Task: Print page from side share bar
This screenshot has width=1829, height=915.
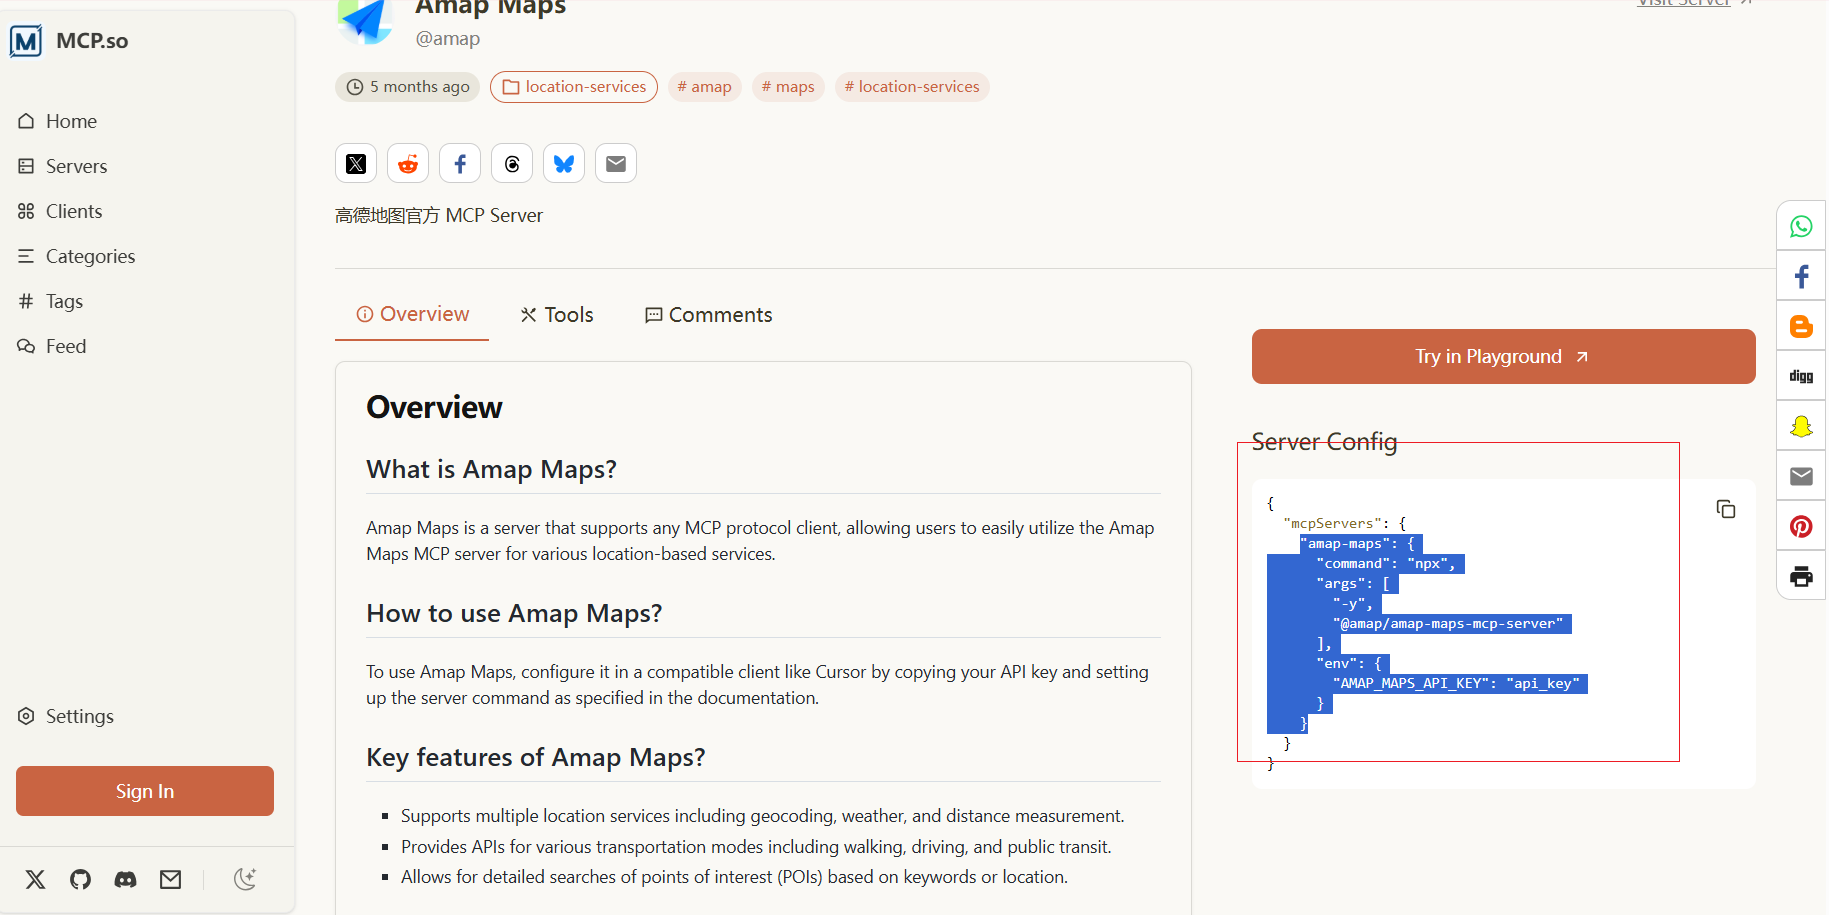Action: pos(1801,576)
